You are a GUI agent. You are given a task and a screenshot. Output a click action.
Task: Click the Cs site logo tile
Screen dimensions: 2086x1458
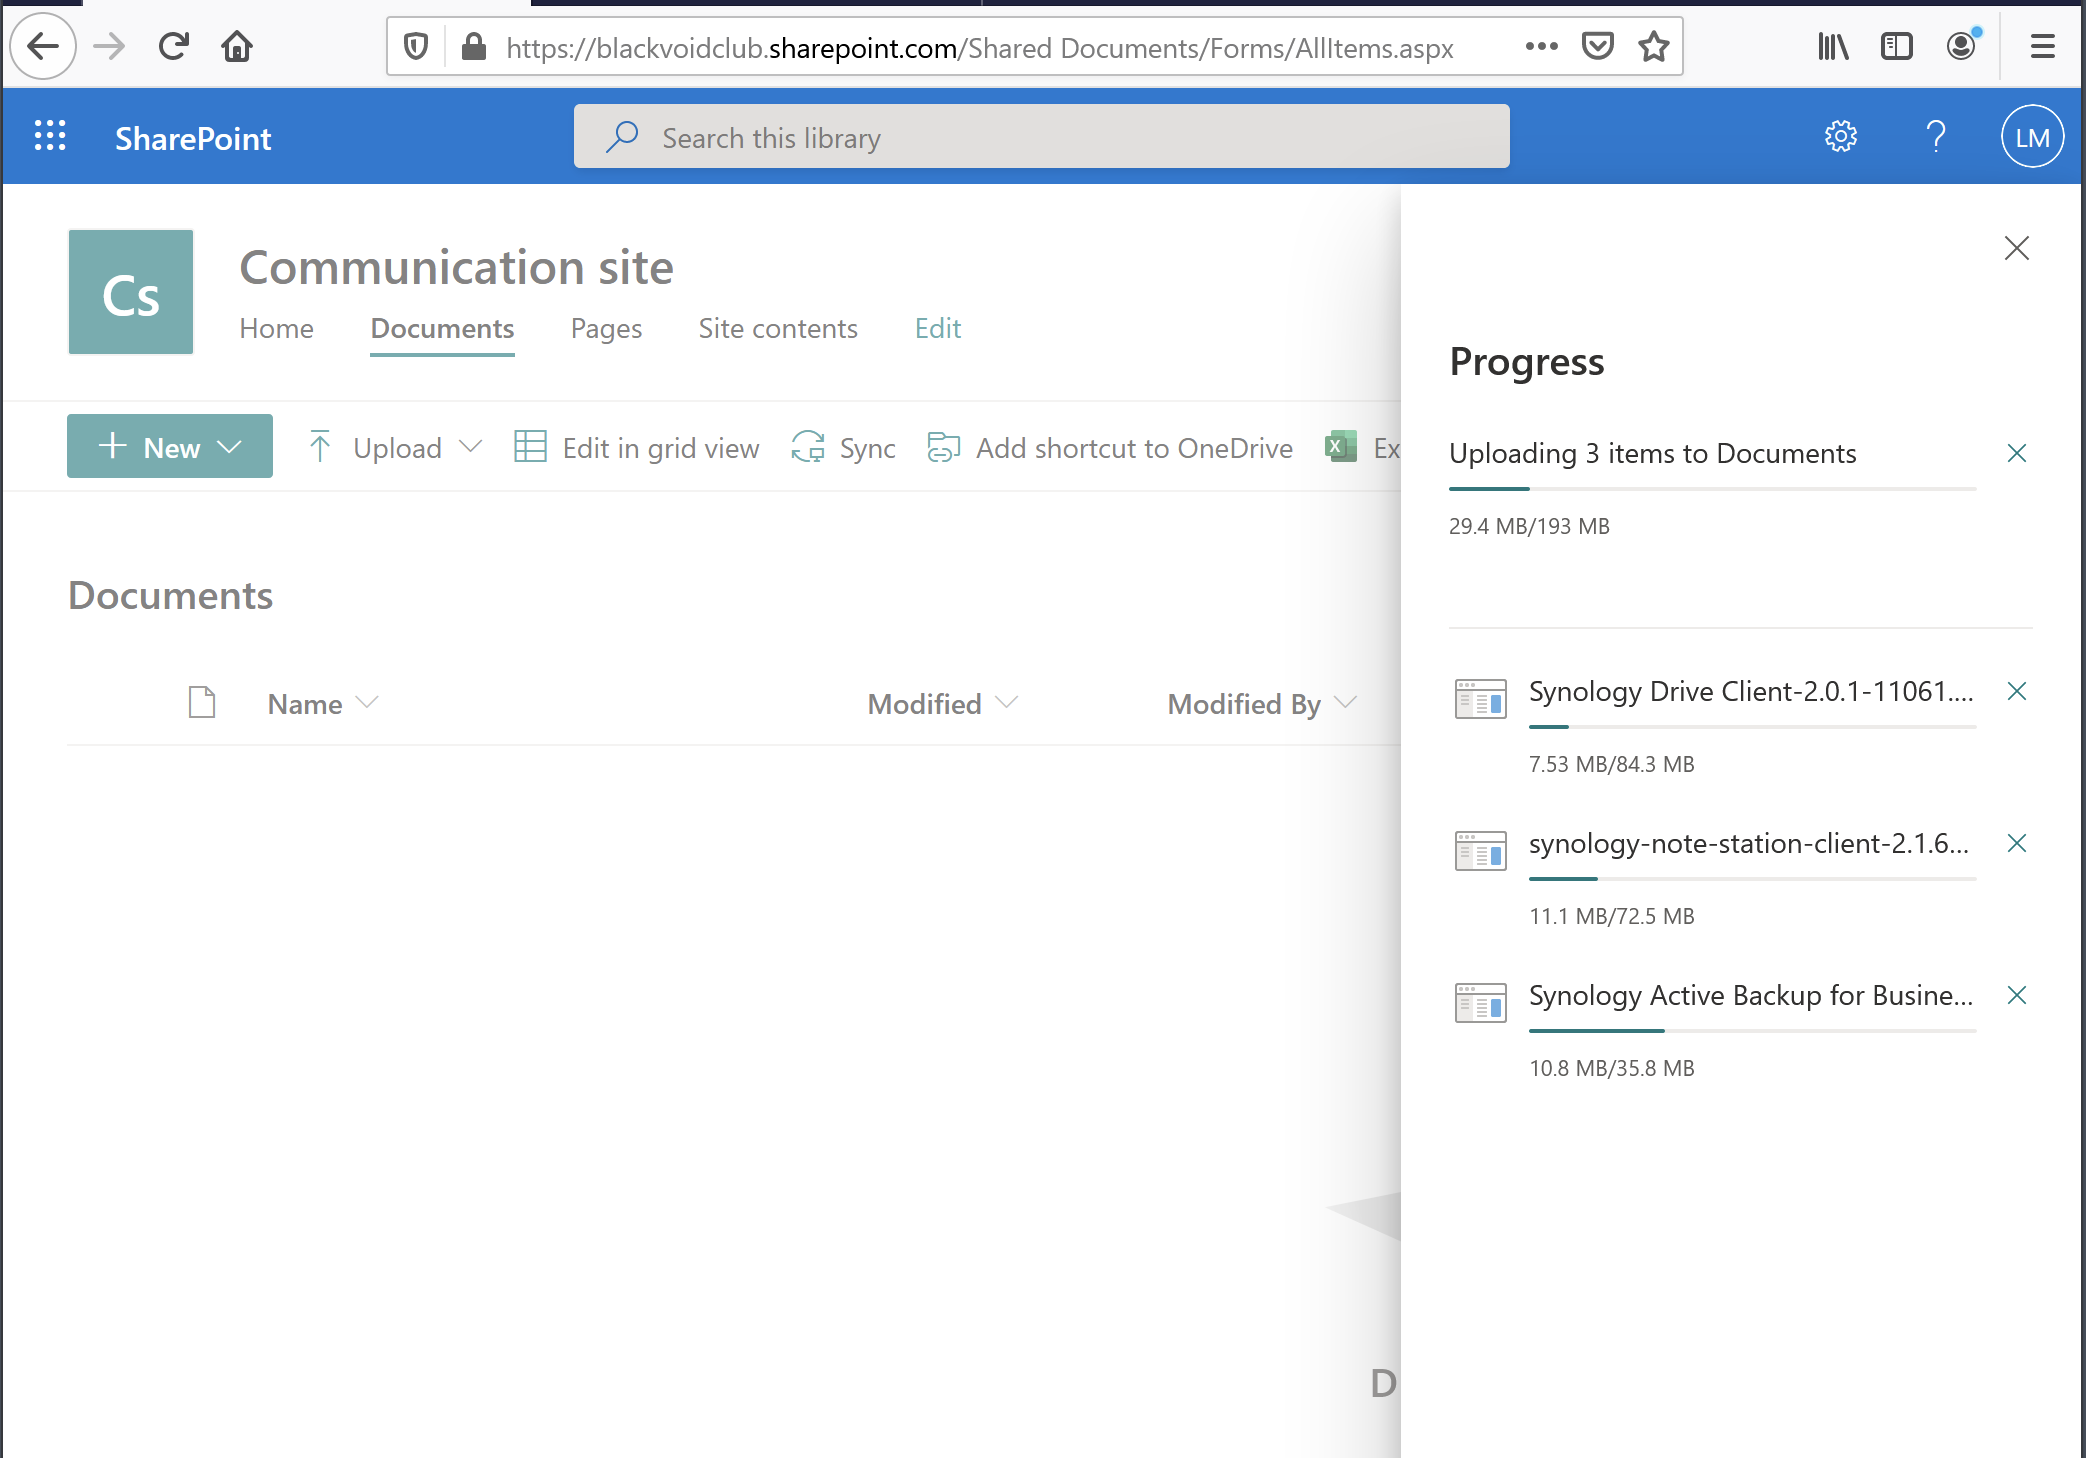tap(131, 292)
